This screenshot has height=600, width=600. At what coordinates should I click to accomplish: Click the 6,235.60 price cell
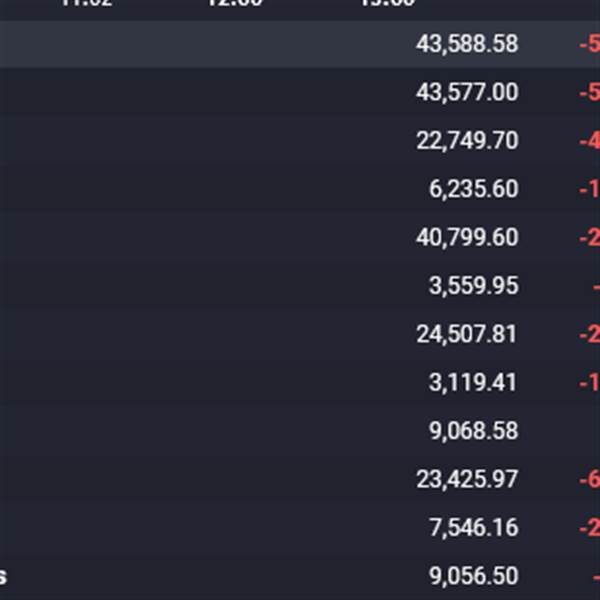tap(474, 189)
